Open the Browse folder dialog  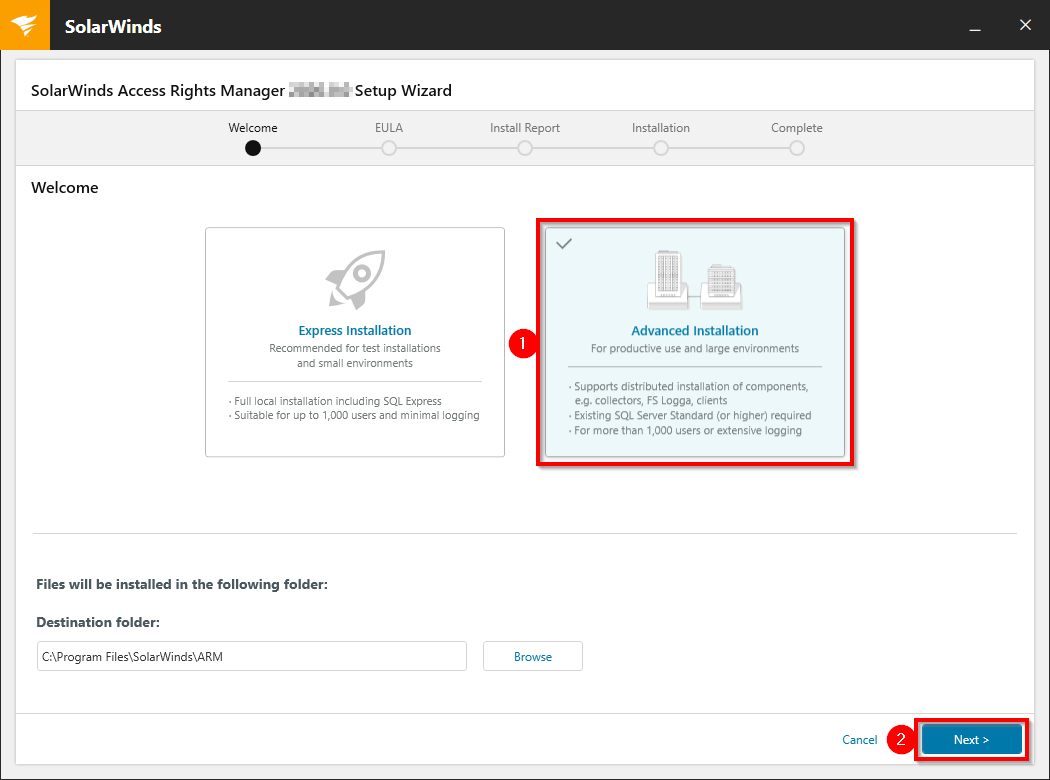point(533,656)
